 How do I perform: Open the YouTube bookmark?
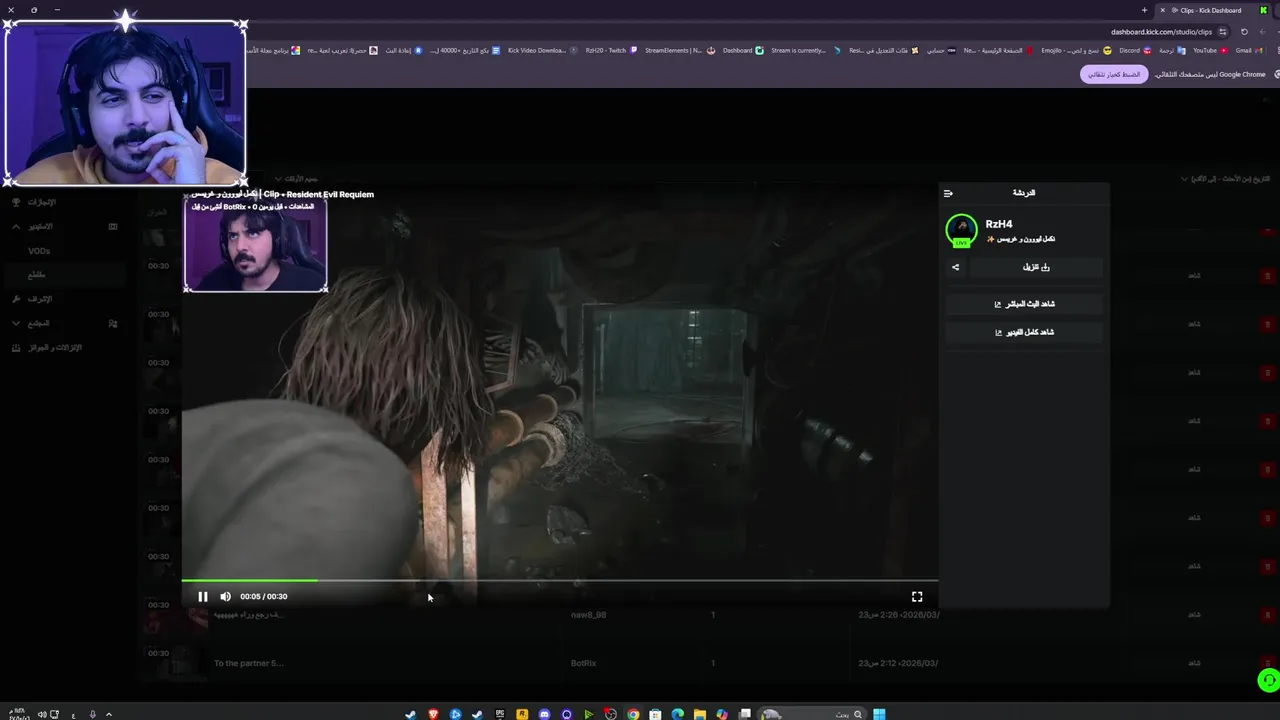pos(1209,50)
